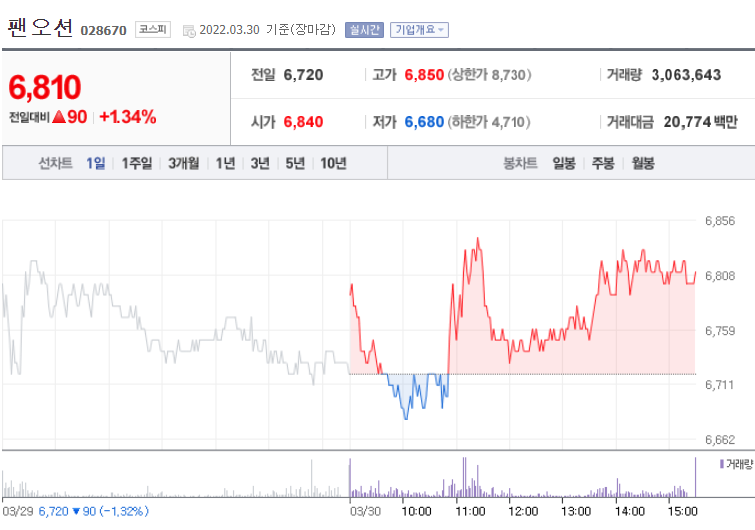The image size is (755, 530).
Task: Switch to the 주봉 candle chart
Action: click(603, 163)
